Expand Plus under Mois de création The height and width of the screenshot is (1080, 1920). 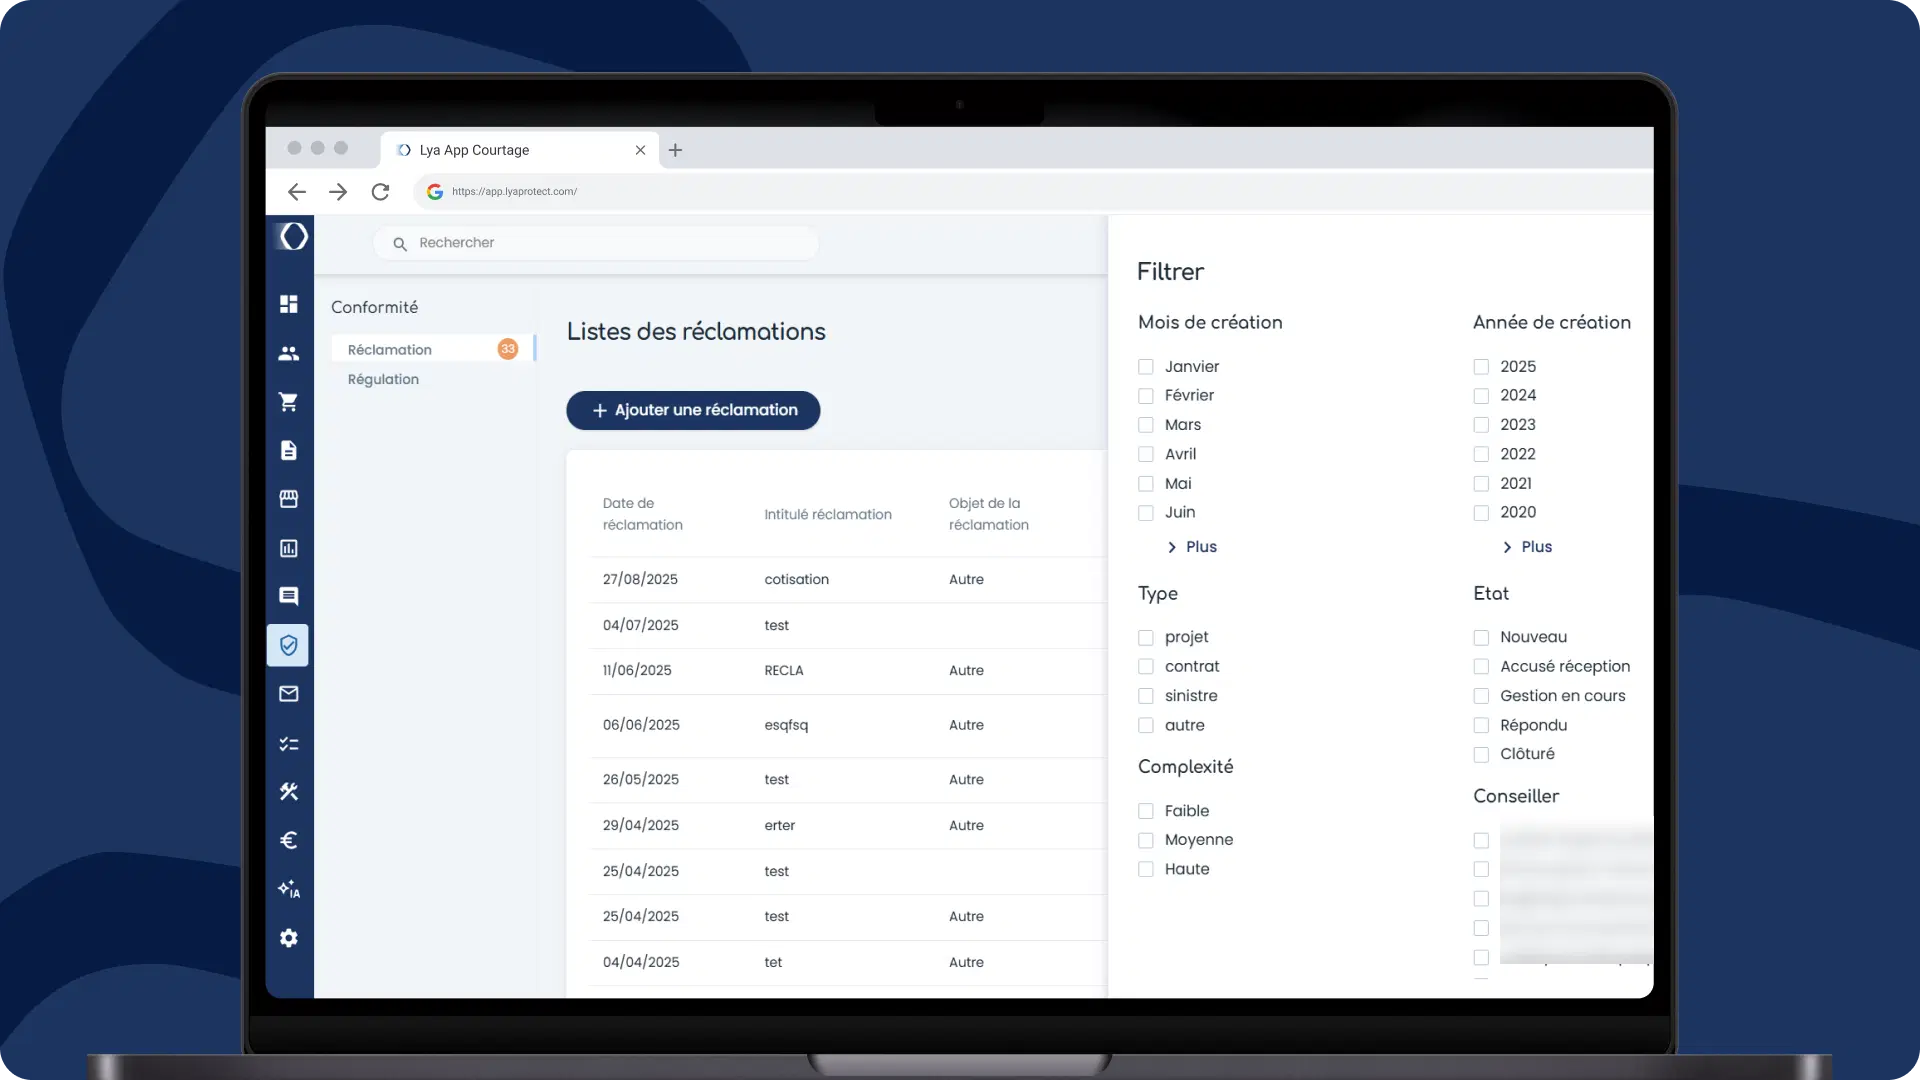(1192, 547)
